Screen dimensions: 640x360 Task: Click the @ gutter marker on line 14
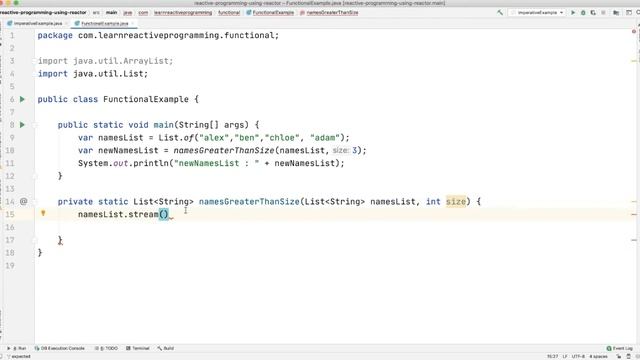click(24, 201)
